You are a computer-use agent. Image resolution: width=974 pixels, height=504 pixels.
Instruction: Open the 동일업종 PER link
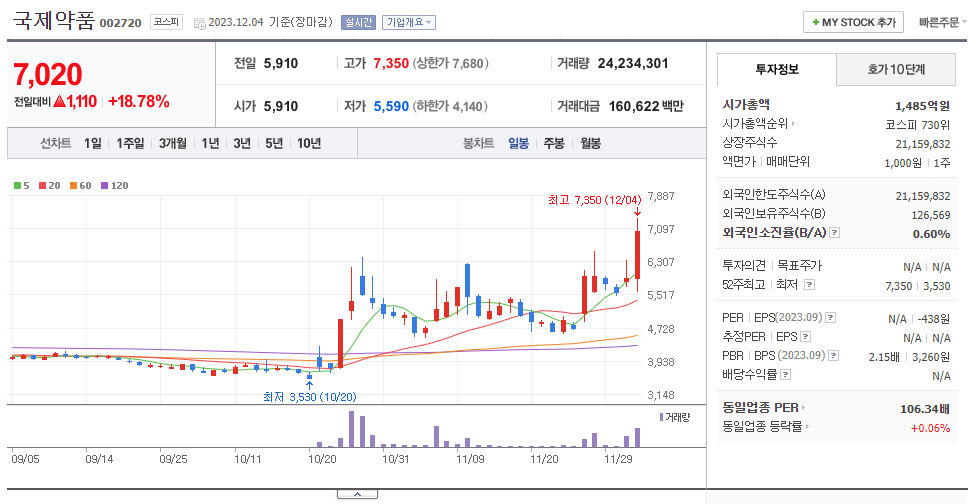click(x=763, y=408)
